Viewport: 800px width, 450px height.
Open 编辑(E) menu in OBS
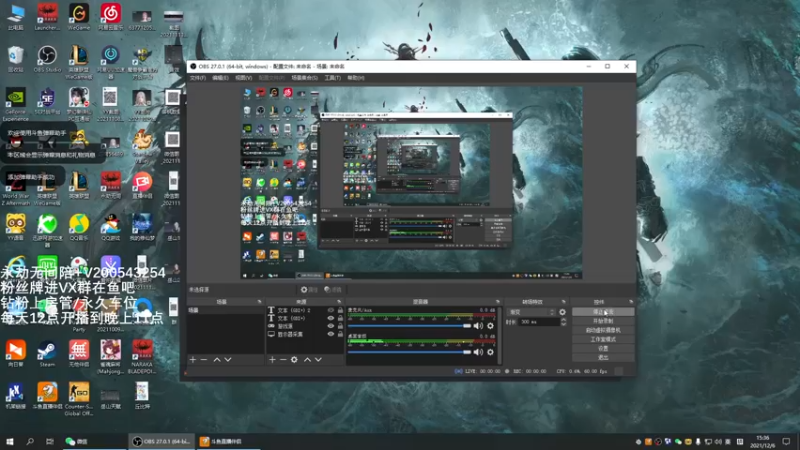(x=220, y=78)
